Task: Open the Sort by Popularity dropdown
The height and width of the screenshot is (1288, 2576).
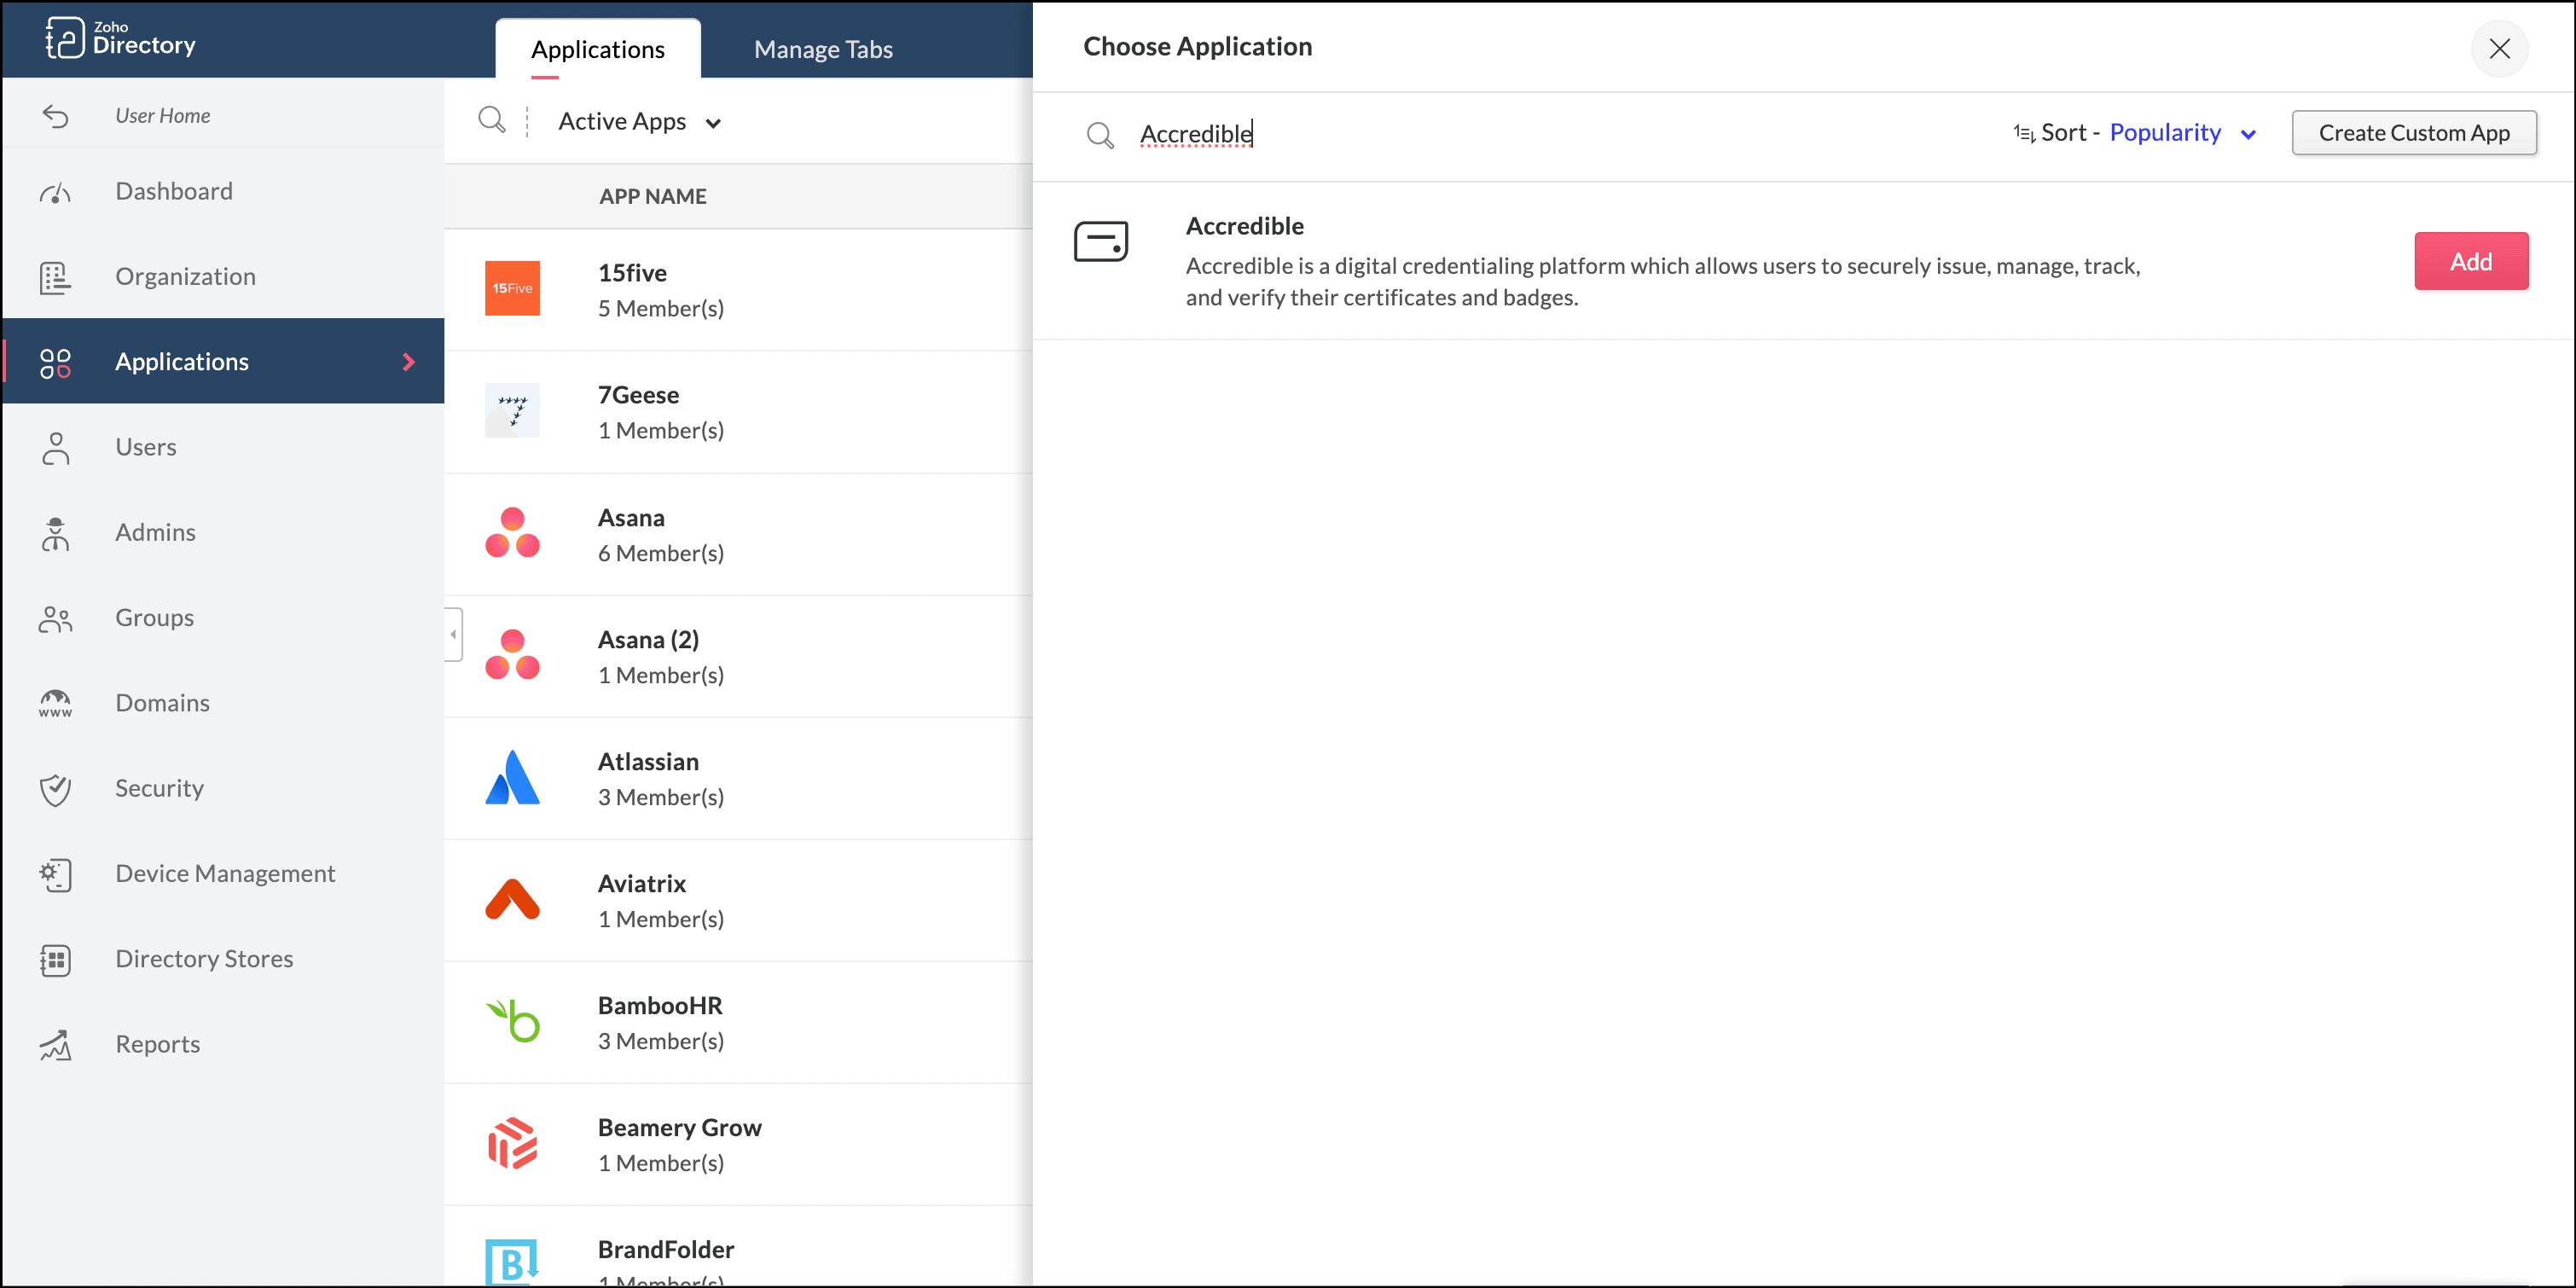Action: pos(2182,133)
